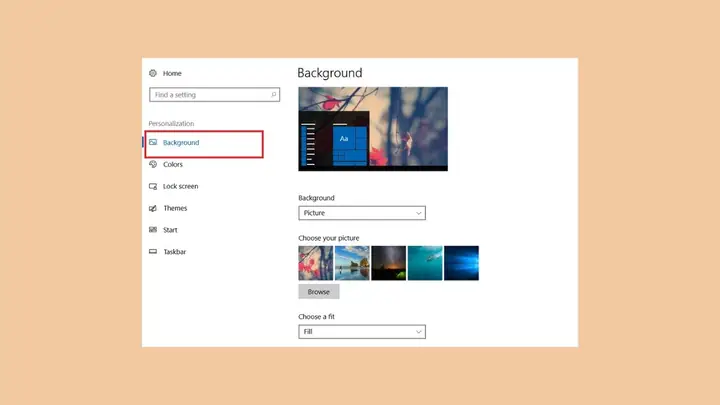Choose the red leaves wallpaper thumbnail
The image size is (720, 405).
point(315,263)
